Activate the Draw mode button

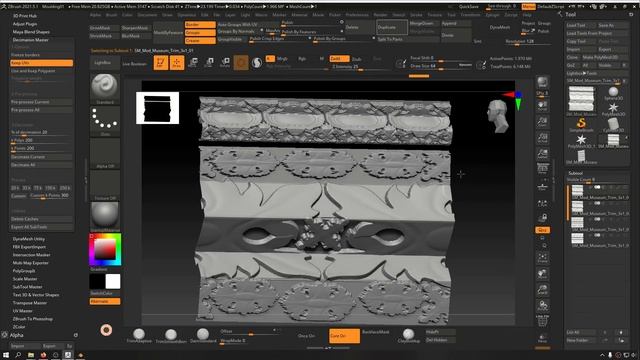point(177,62)
